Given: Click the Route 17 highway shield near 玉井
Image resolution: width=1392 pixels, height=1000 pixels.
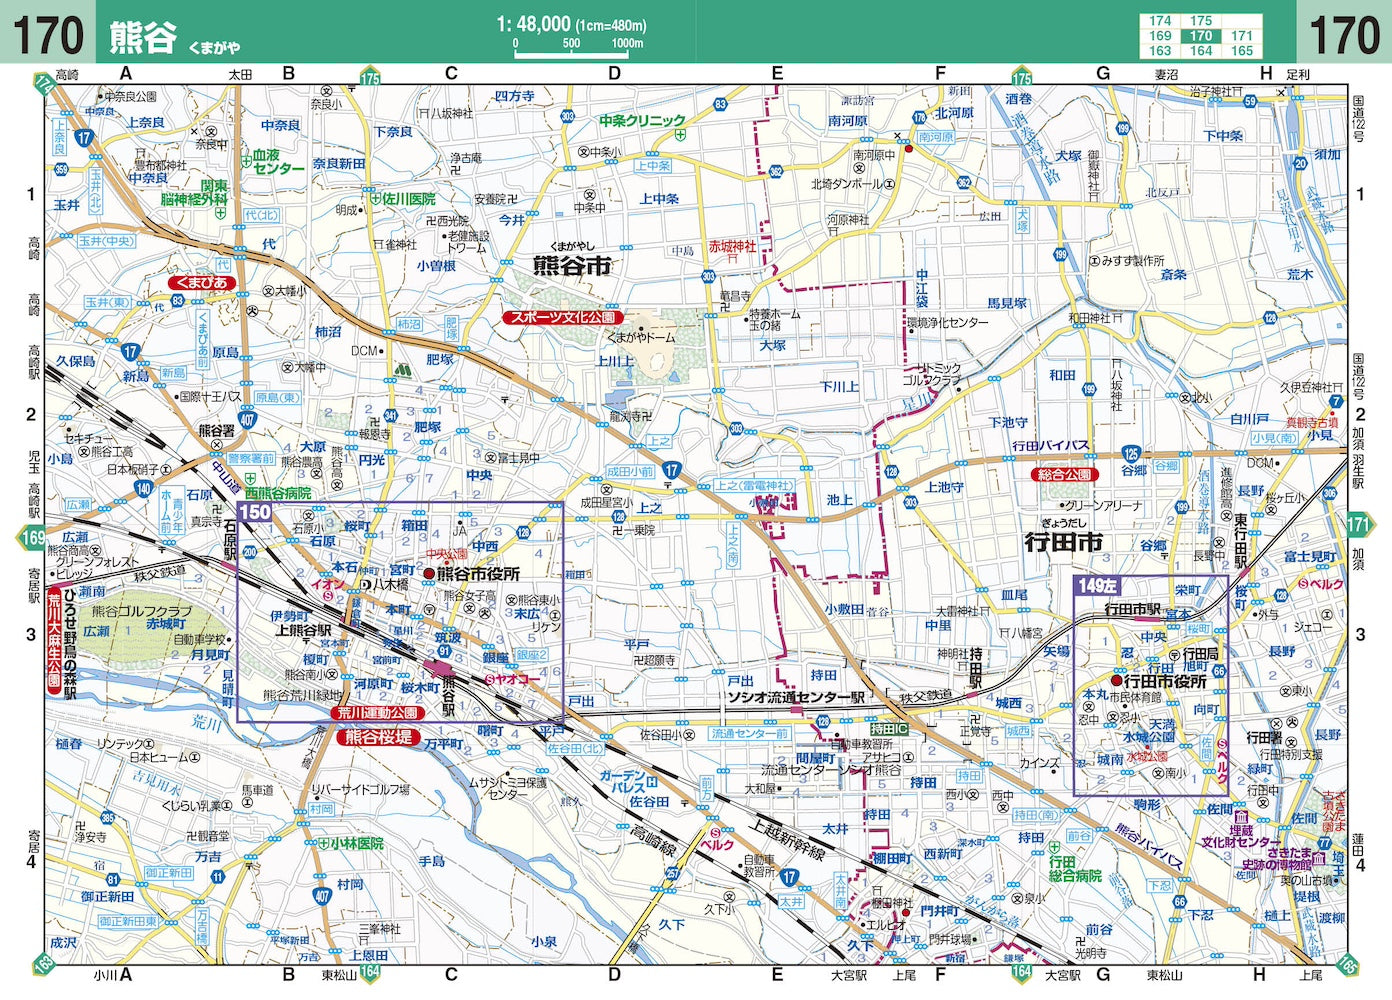Looking at the screenshot, I should 84,137.
